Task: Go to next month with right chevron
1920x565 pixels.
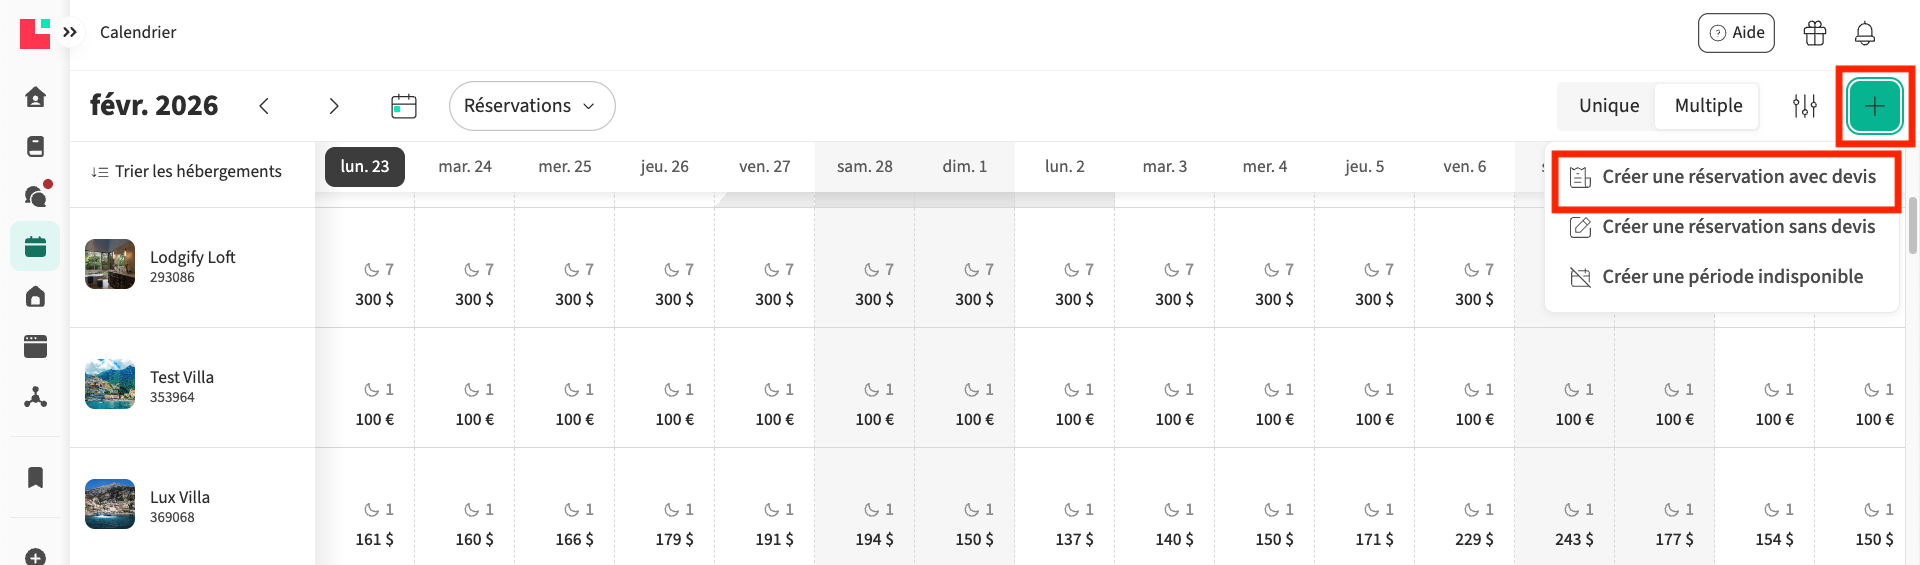Action: click(334, 106)
